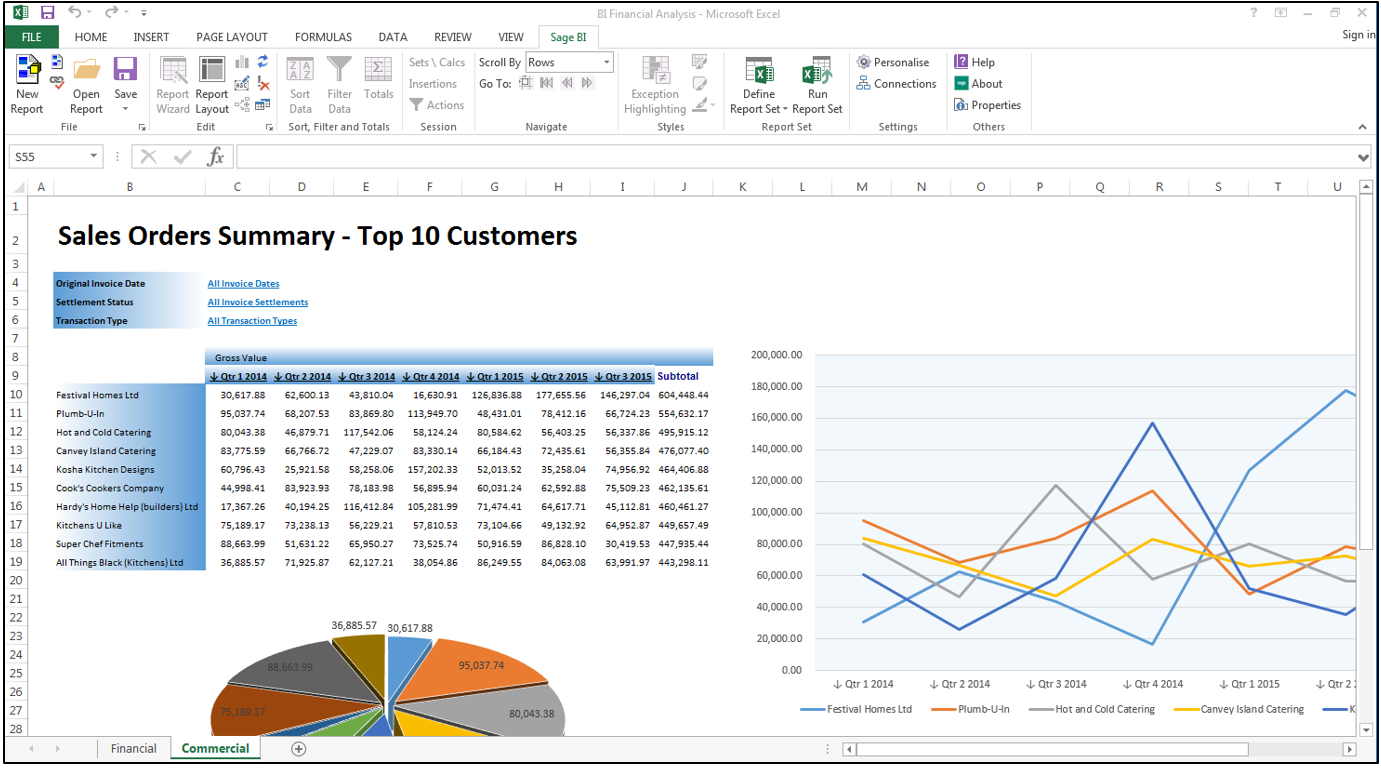Redo the action from Quick Access Toolbar
The image size is (1381, 769).
tap(111, 13)
